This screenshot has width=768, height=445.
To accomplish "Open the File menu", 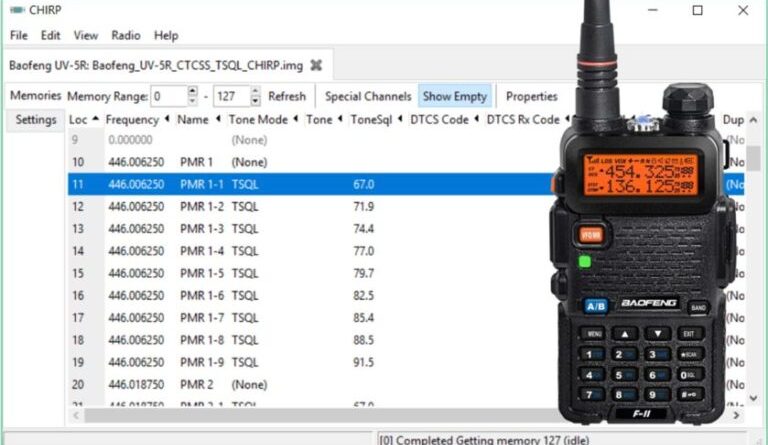I will [x=19, y=35].
